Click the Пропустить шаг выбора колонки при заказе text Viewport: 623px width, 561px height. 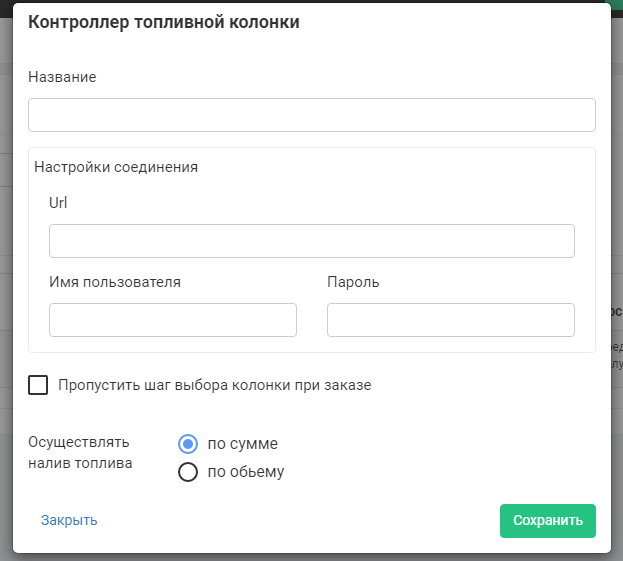pyautogui.click(x=214, y=385)
